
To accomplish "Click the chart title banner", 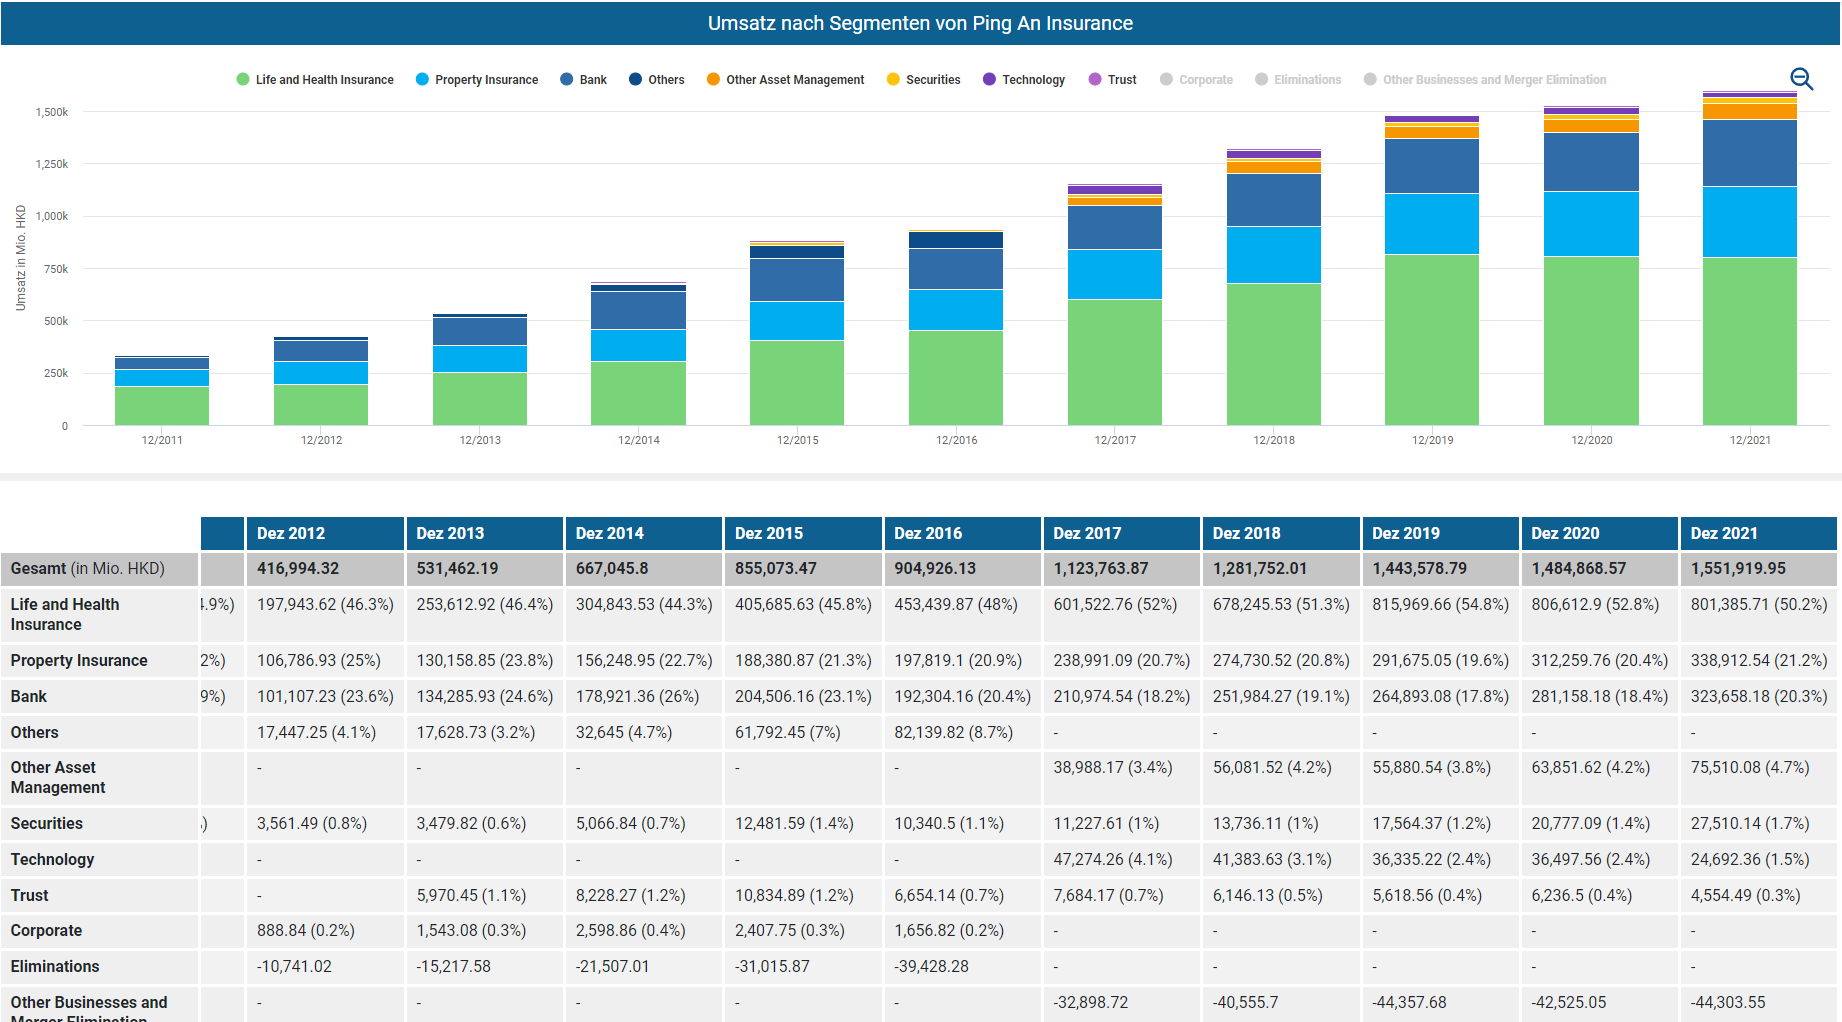I will tap(920, 23).
